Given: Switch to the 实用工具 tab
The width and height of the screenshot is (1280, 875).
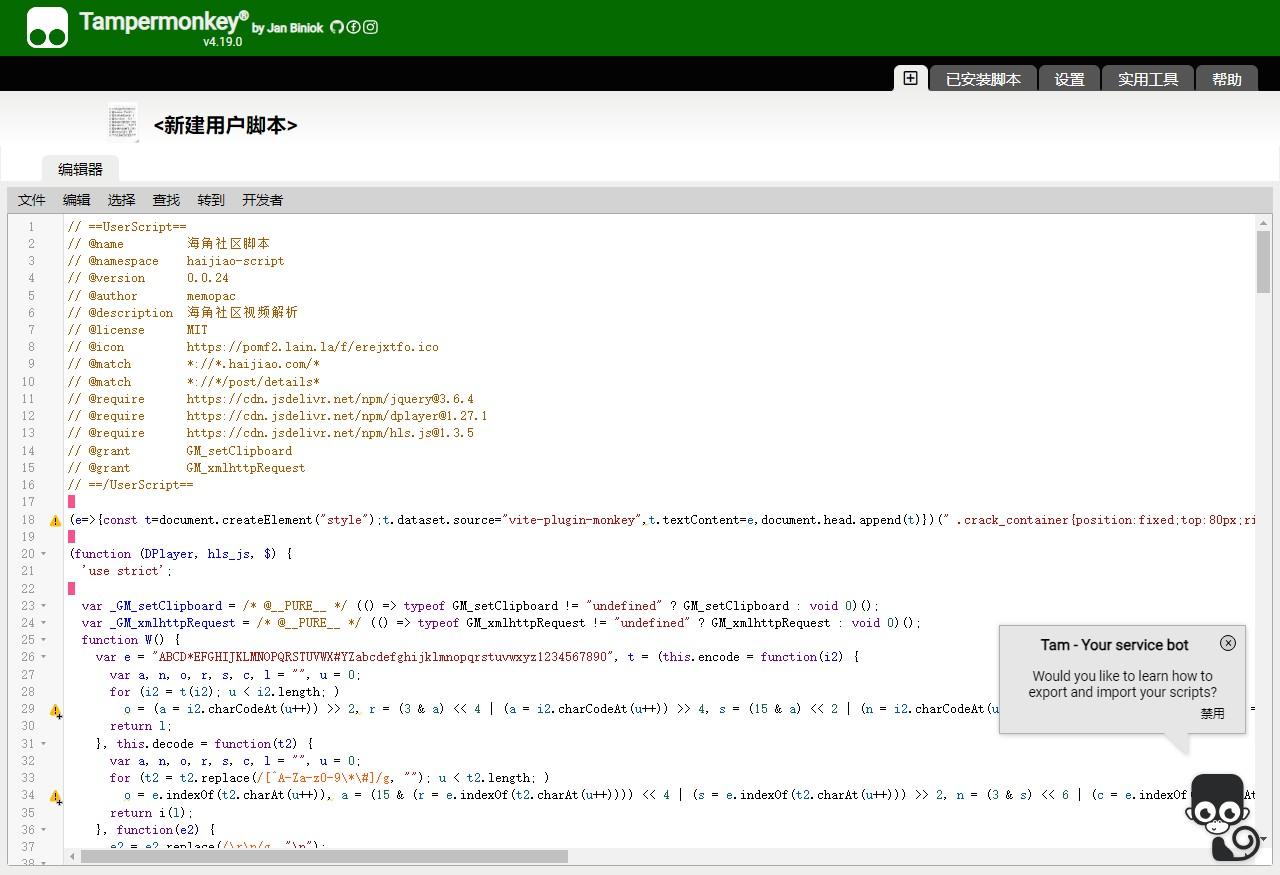Looking at the screenshot, I should click(1148, 79).
